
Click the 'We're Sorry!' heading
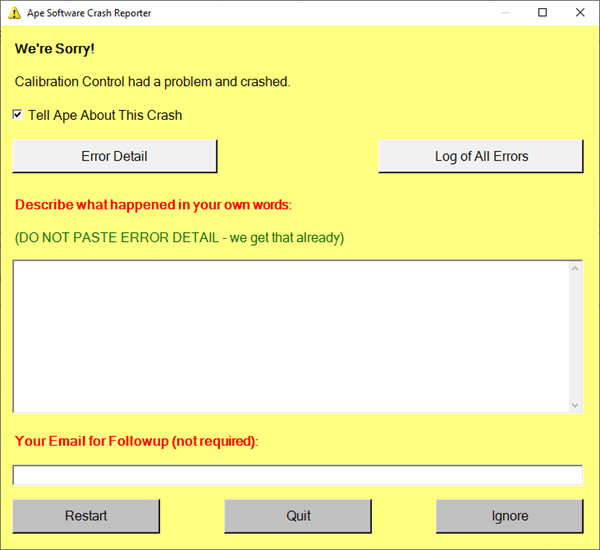[55, 49]
